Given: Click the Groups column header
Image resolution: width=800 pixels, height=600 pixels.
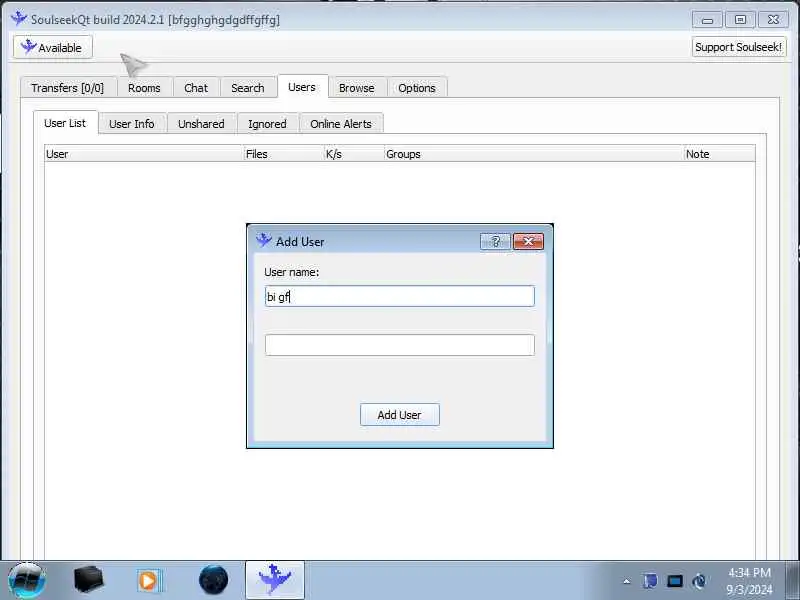Looking at the screenshot, I should tap(534, 154).
